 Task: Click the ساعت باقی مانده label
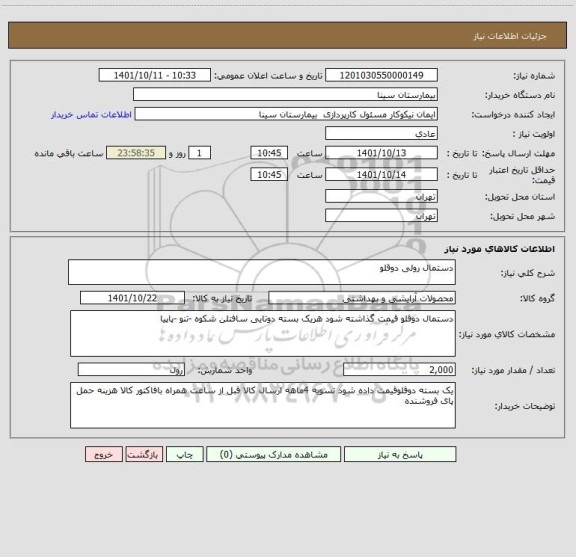tap(69, 153)
